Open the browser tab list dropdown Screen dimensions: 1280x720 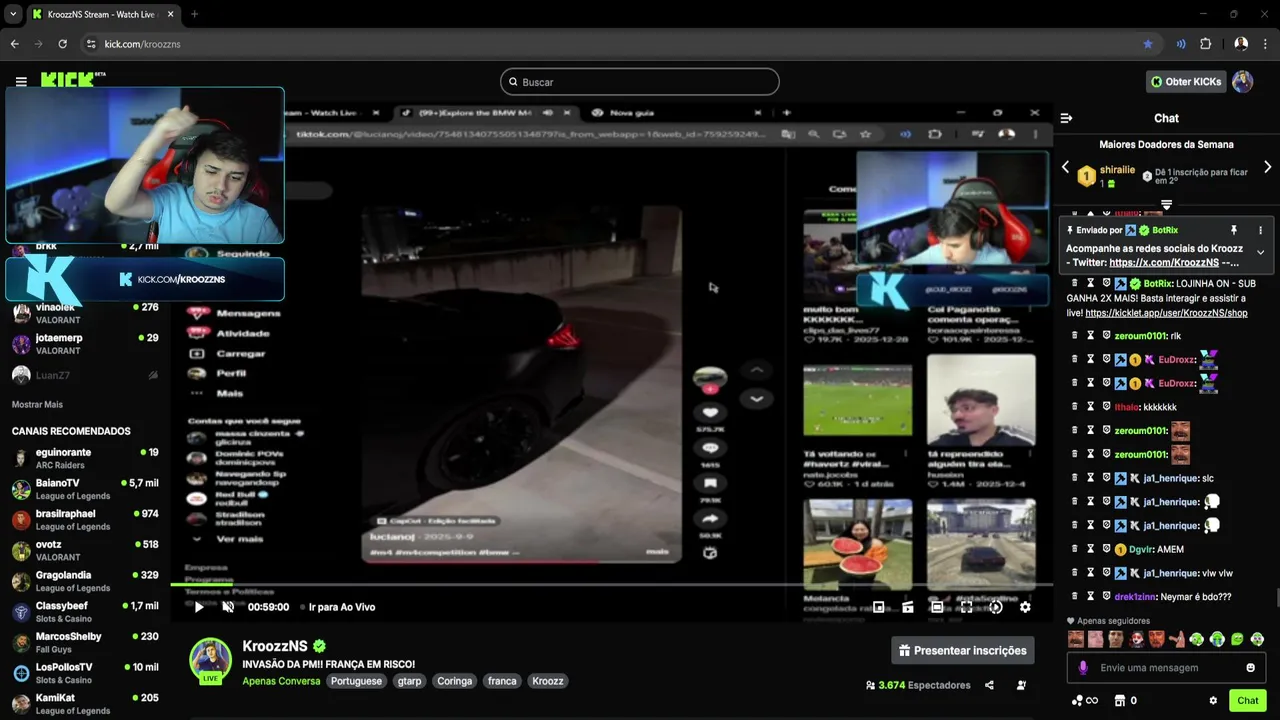click(12, 14)
